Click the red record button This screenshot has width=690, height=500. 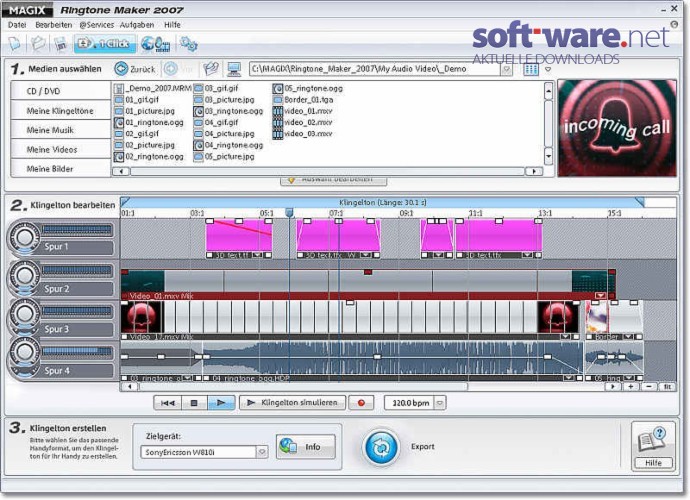(361, 403)
